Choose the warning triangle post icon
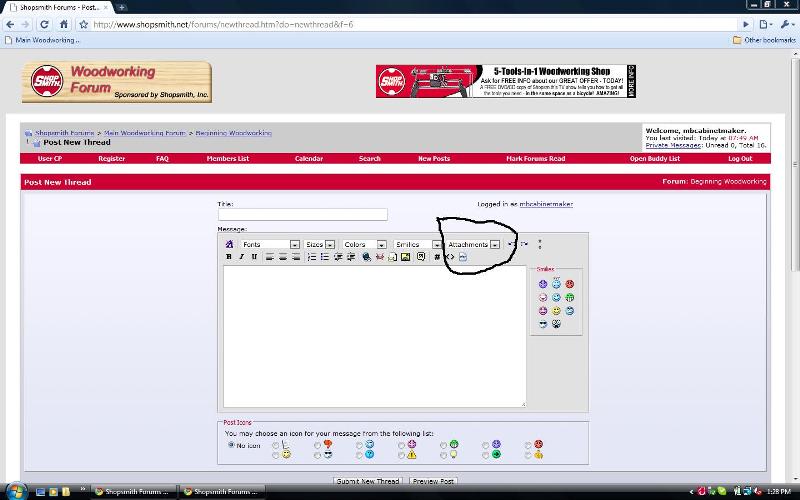Screen dimensions: 800x500 (x=412, y=455)
